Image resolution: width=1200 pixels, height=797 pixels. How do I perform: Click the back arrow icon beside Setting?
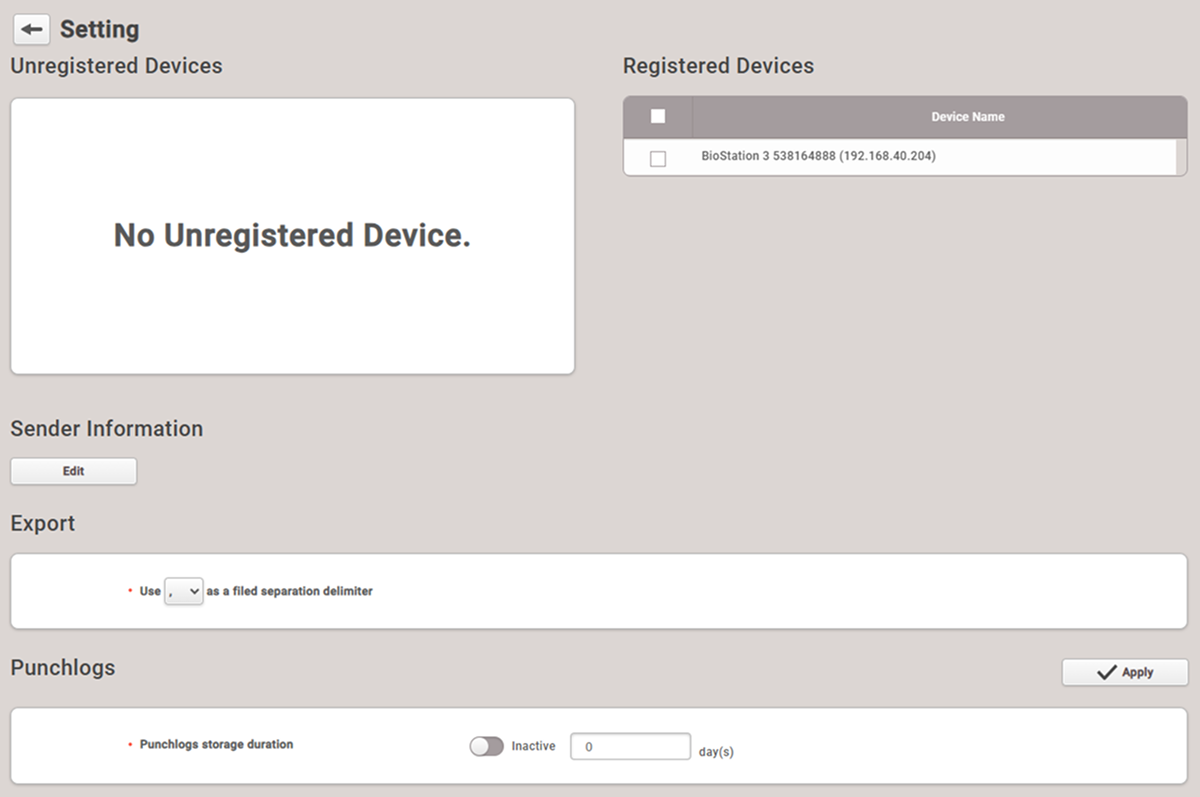(x=31, y=30)
